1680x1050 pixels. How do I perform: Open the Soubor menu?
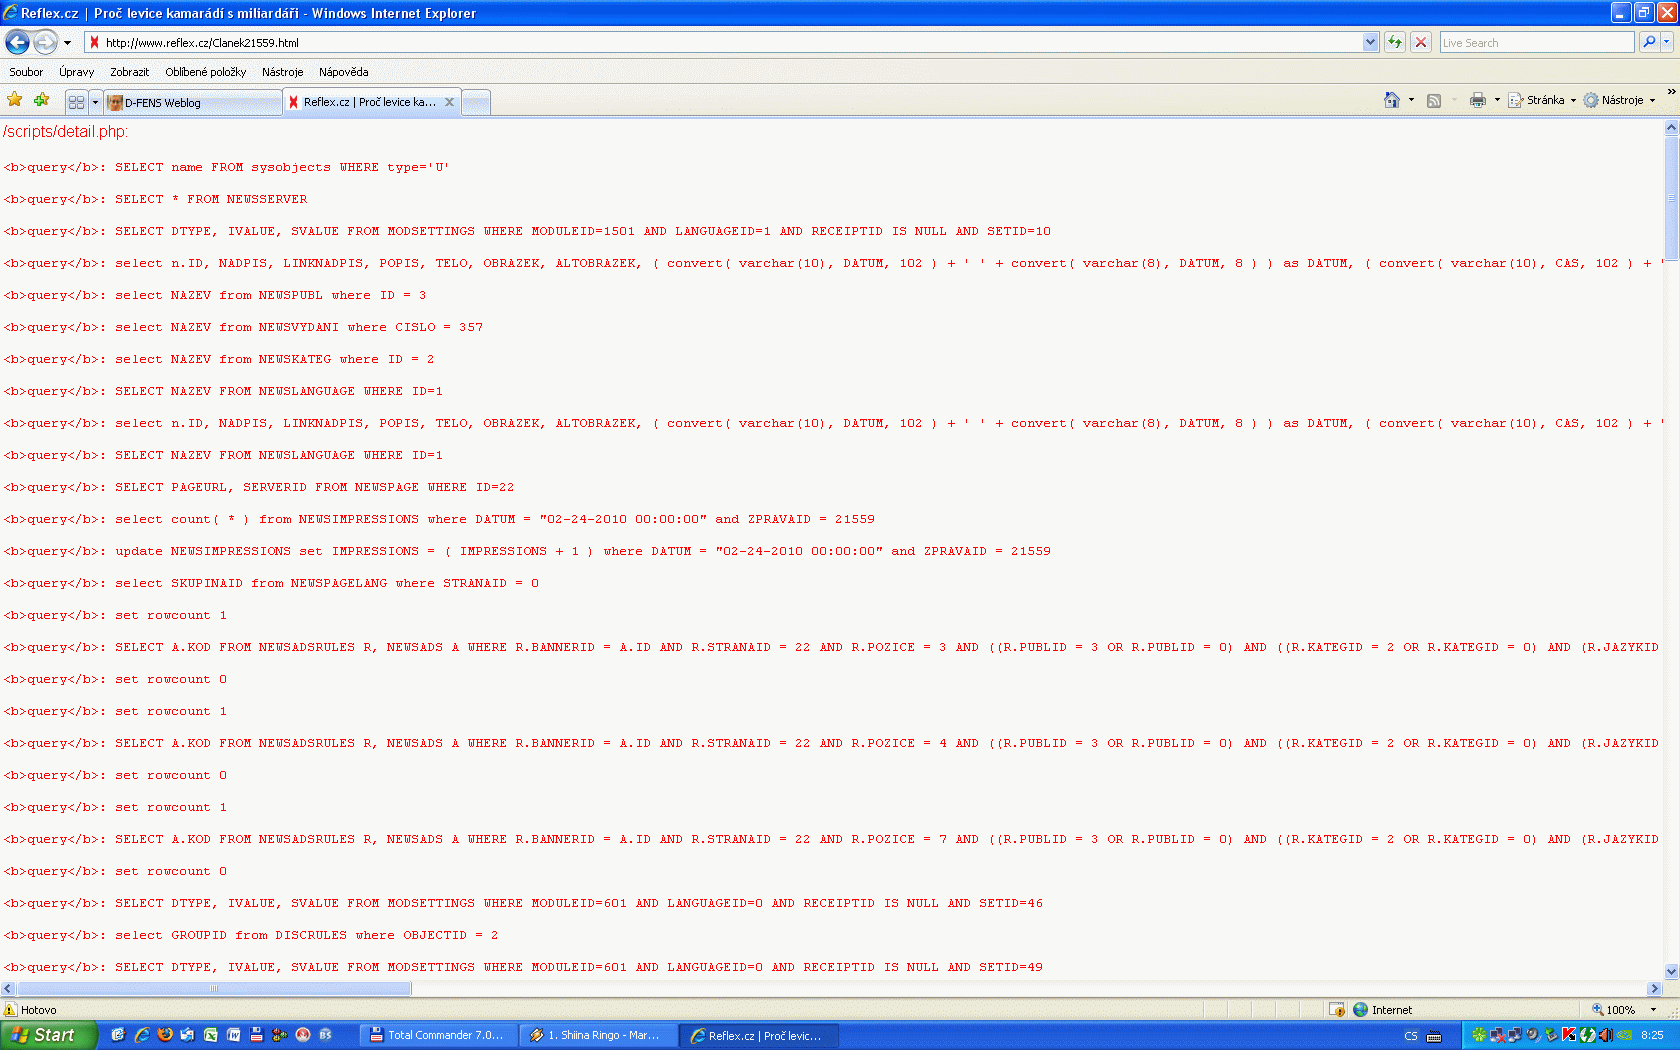pyautogui.click(x=26, y=72)
